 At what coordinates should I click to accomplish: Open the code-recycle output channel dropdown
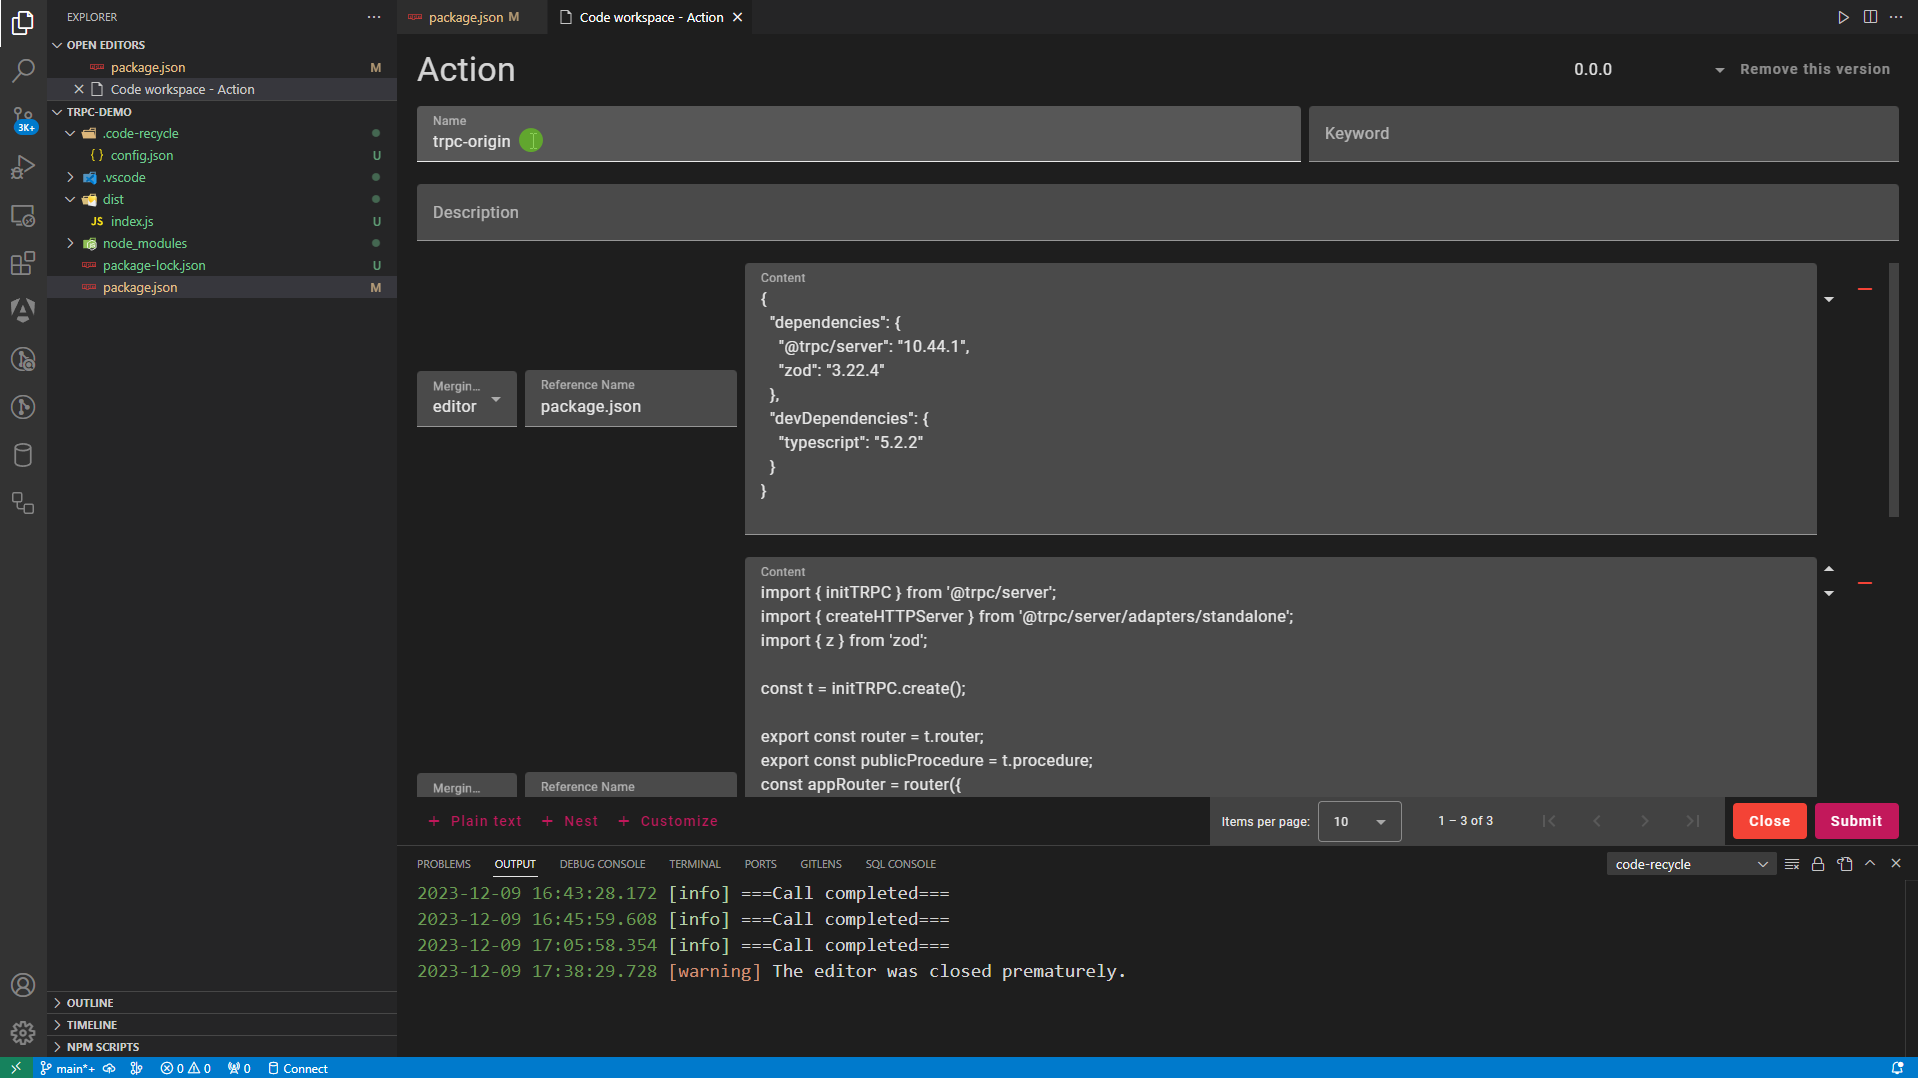pos(1690,864)
